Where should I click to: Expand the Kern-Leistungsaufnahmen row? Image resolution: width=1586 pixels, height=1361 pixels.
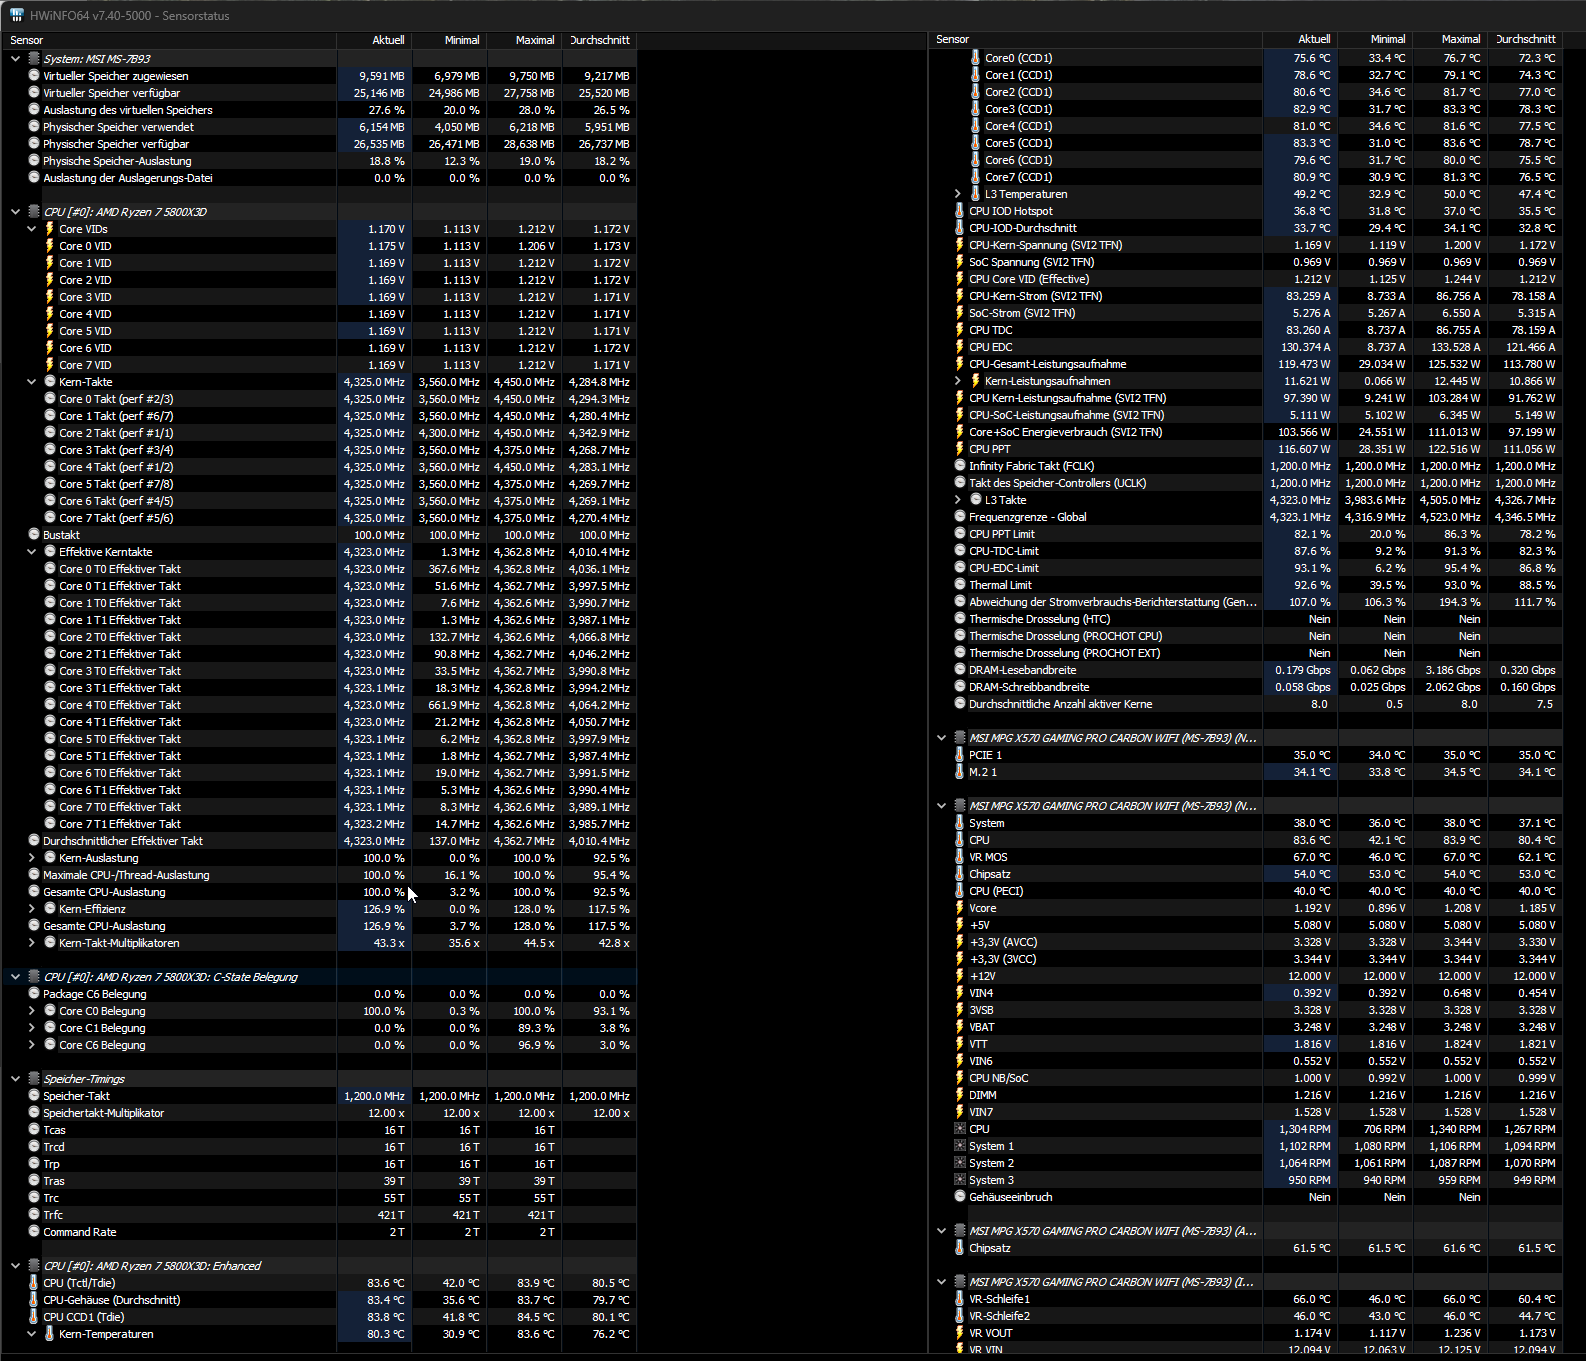pos(957,381)
